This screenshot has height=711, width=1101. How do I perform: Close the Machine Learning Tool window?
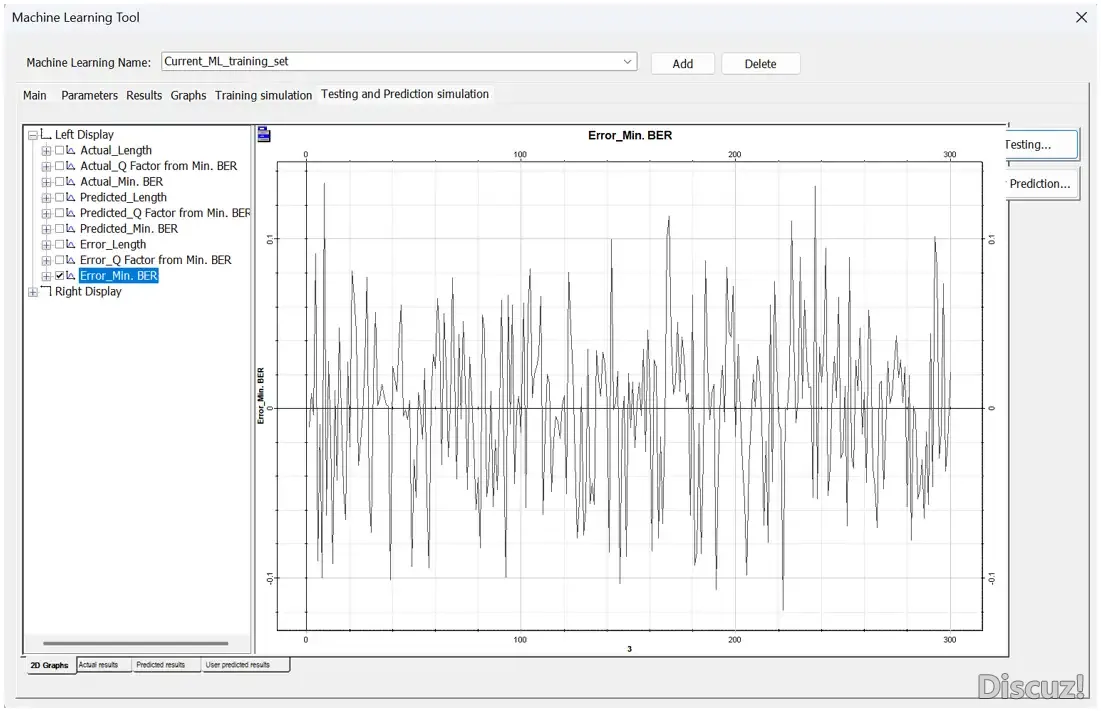pyautogui.click(x=1081, y=18)
